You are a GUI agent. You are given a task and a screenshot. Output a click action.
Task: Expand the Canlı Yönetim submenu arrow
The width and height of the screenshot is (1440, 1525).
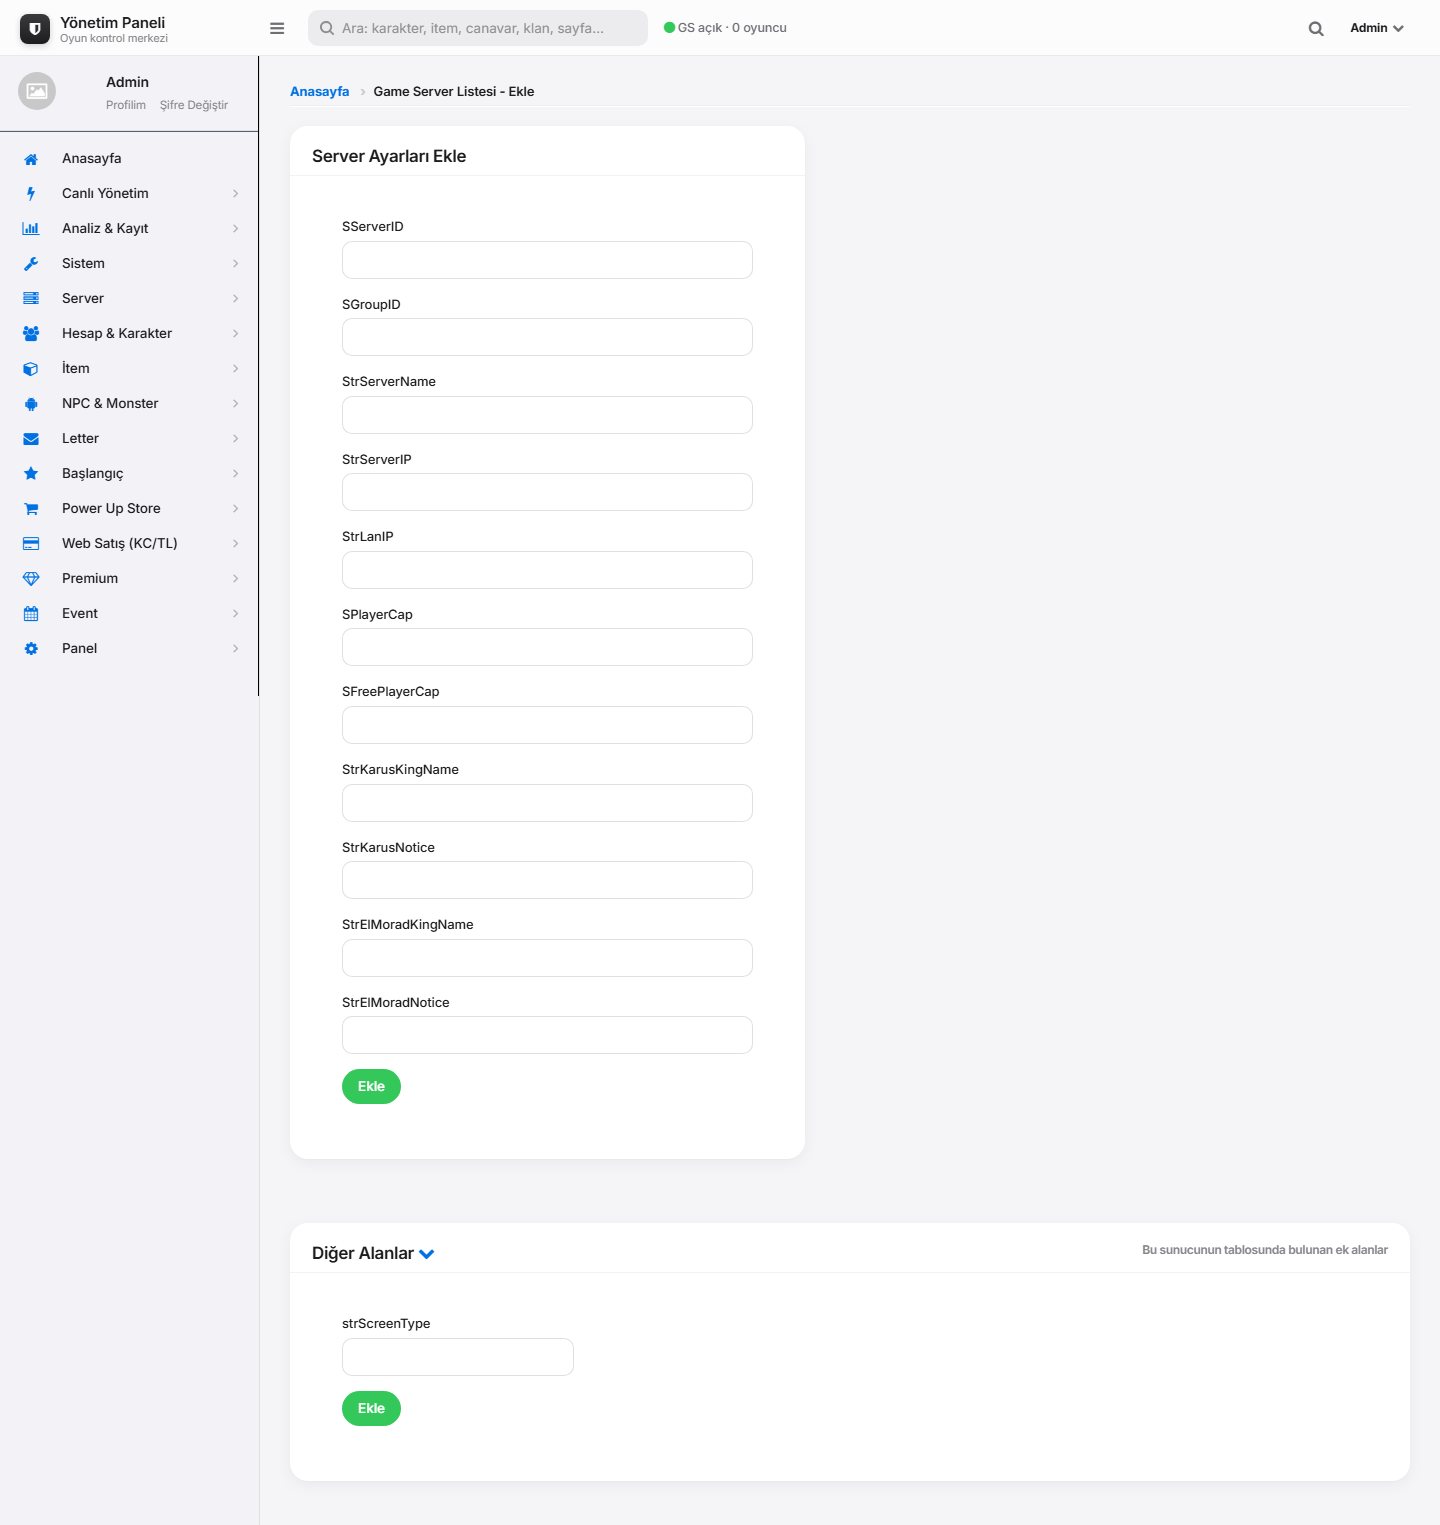pyautogui.click(x=236, y=194)
